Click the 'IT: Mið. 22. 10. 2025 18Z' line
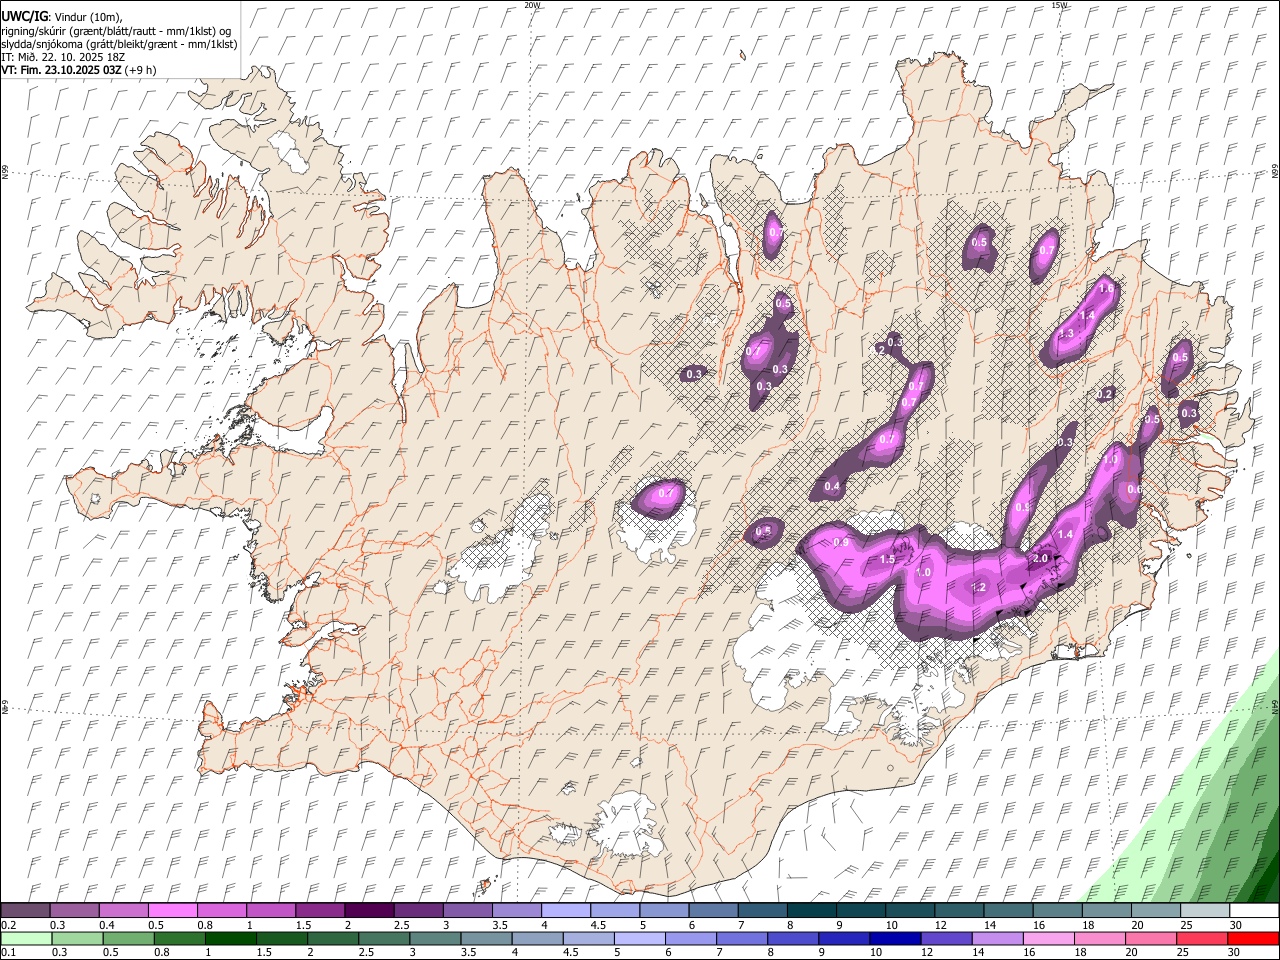1280x960 pixels. tap(61, 57)
